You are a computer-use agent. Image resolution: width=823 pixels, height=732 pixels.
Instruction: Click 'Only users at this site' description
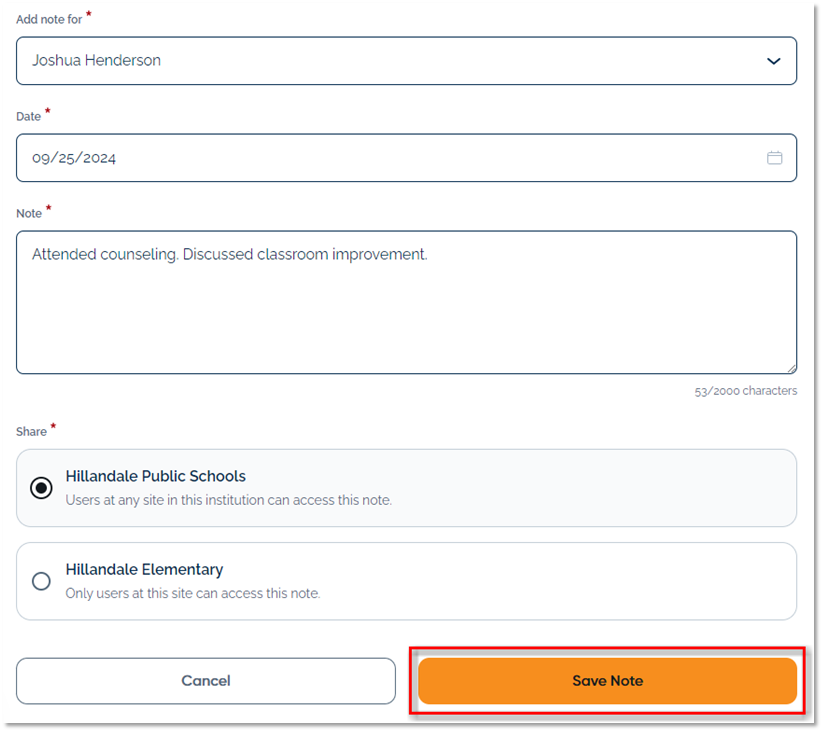193,593
